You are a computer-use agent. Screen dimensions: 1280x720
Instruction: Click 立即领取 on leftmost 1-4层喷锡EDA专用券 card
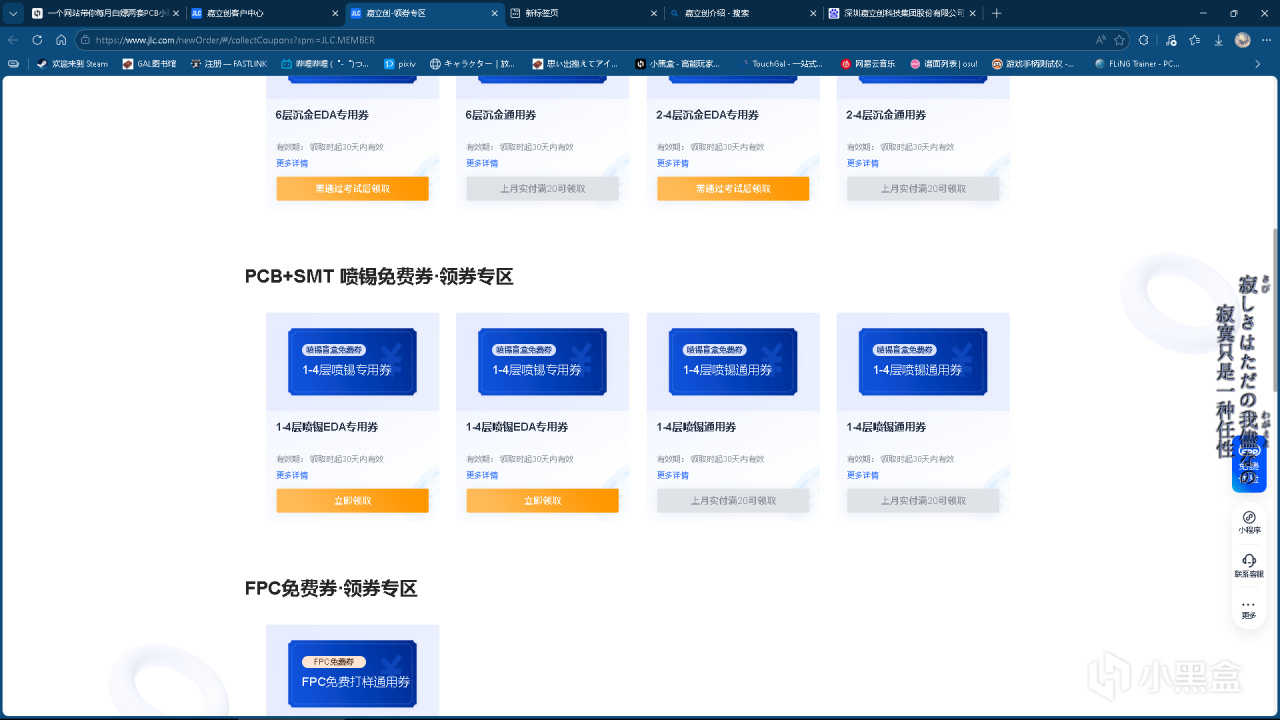click(352, 500)
